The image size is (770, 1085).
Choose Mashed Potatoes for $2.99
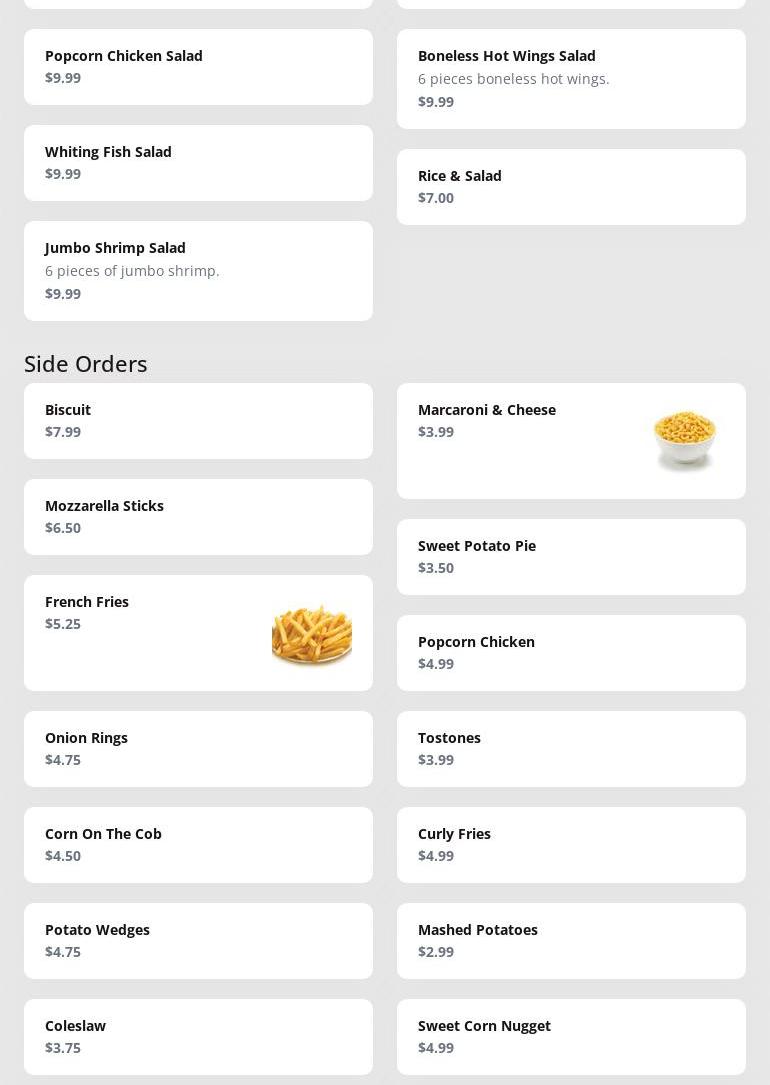(x=571, y=941)
